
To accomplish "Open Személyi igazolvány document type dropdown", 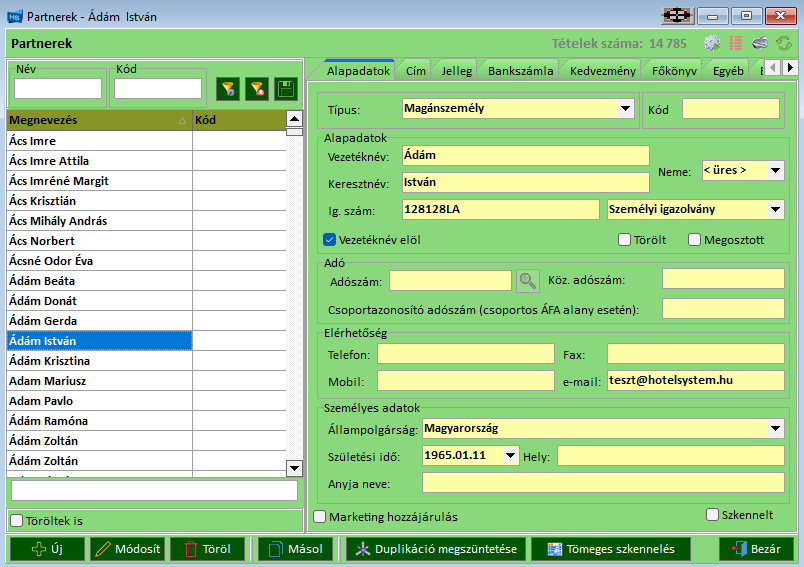I will coord(775,209).
